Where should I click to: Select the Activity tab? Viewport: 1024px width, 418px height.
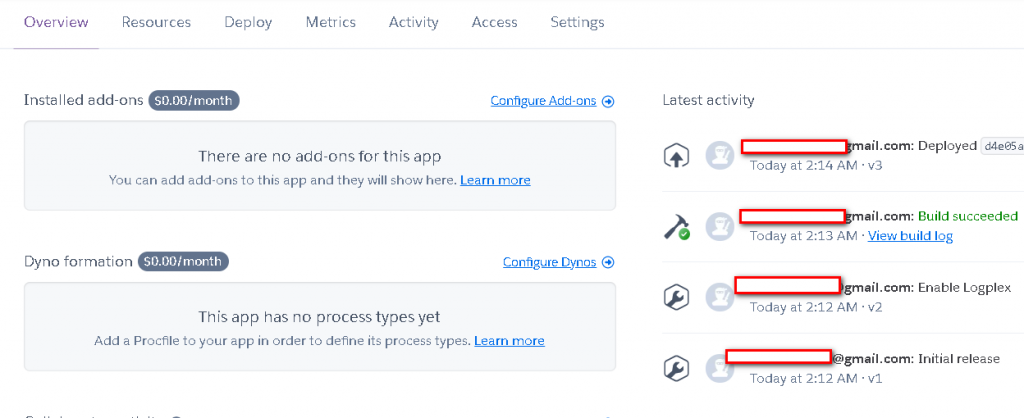coord(413,22)
